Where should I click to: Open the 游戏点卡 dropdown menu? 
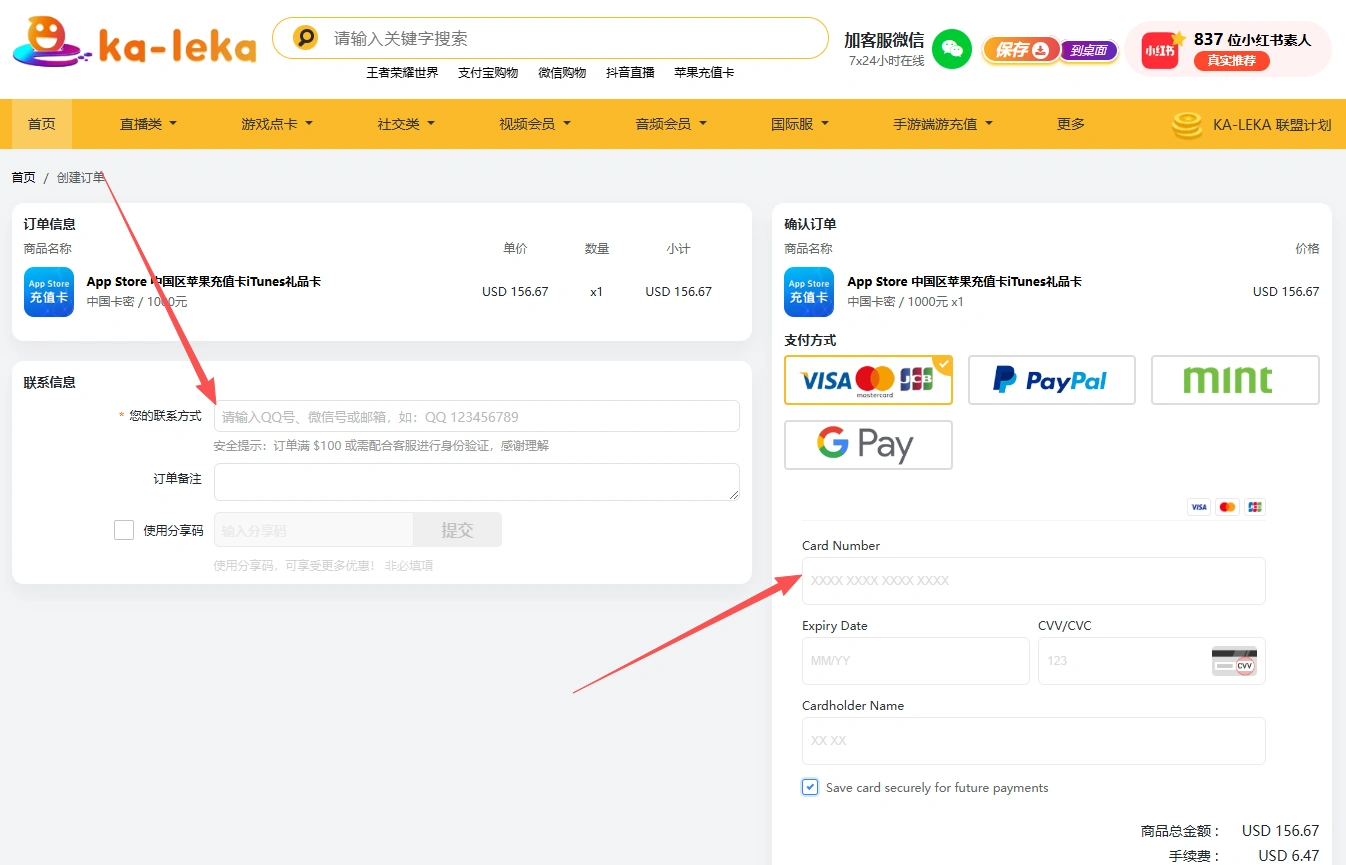277,124
